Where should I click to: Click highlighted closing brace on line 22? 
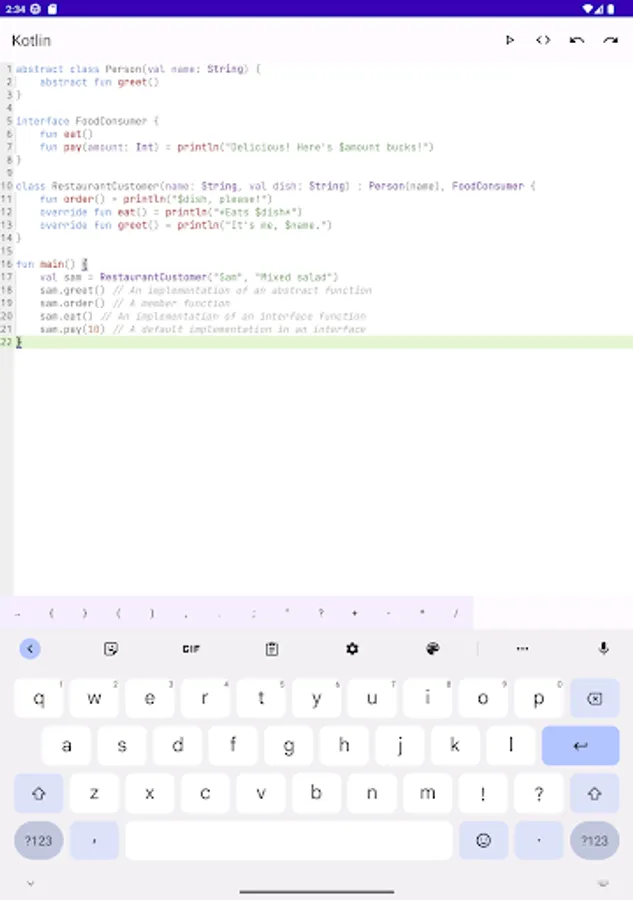click(19, 342)
